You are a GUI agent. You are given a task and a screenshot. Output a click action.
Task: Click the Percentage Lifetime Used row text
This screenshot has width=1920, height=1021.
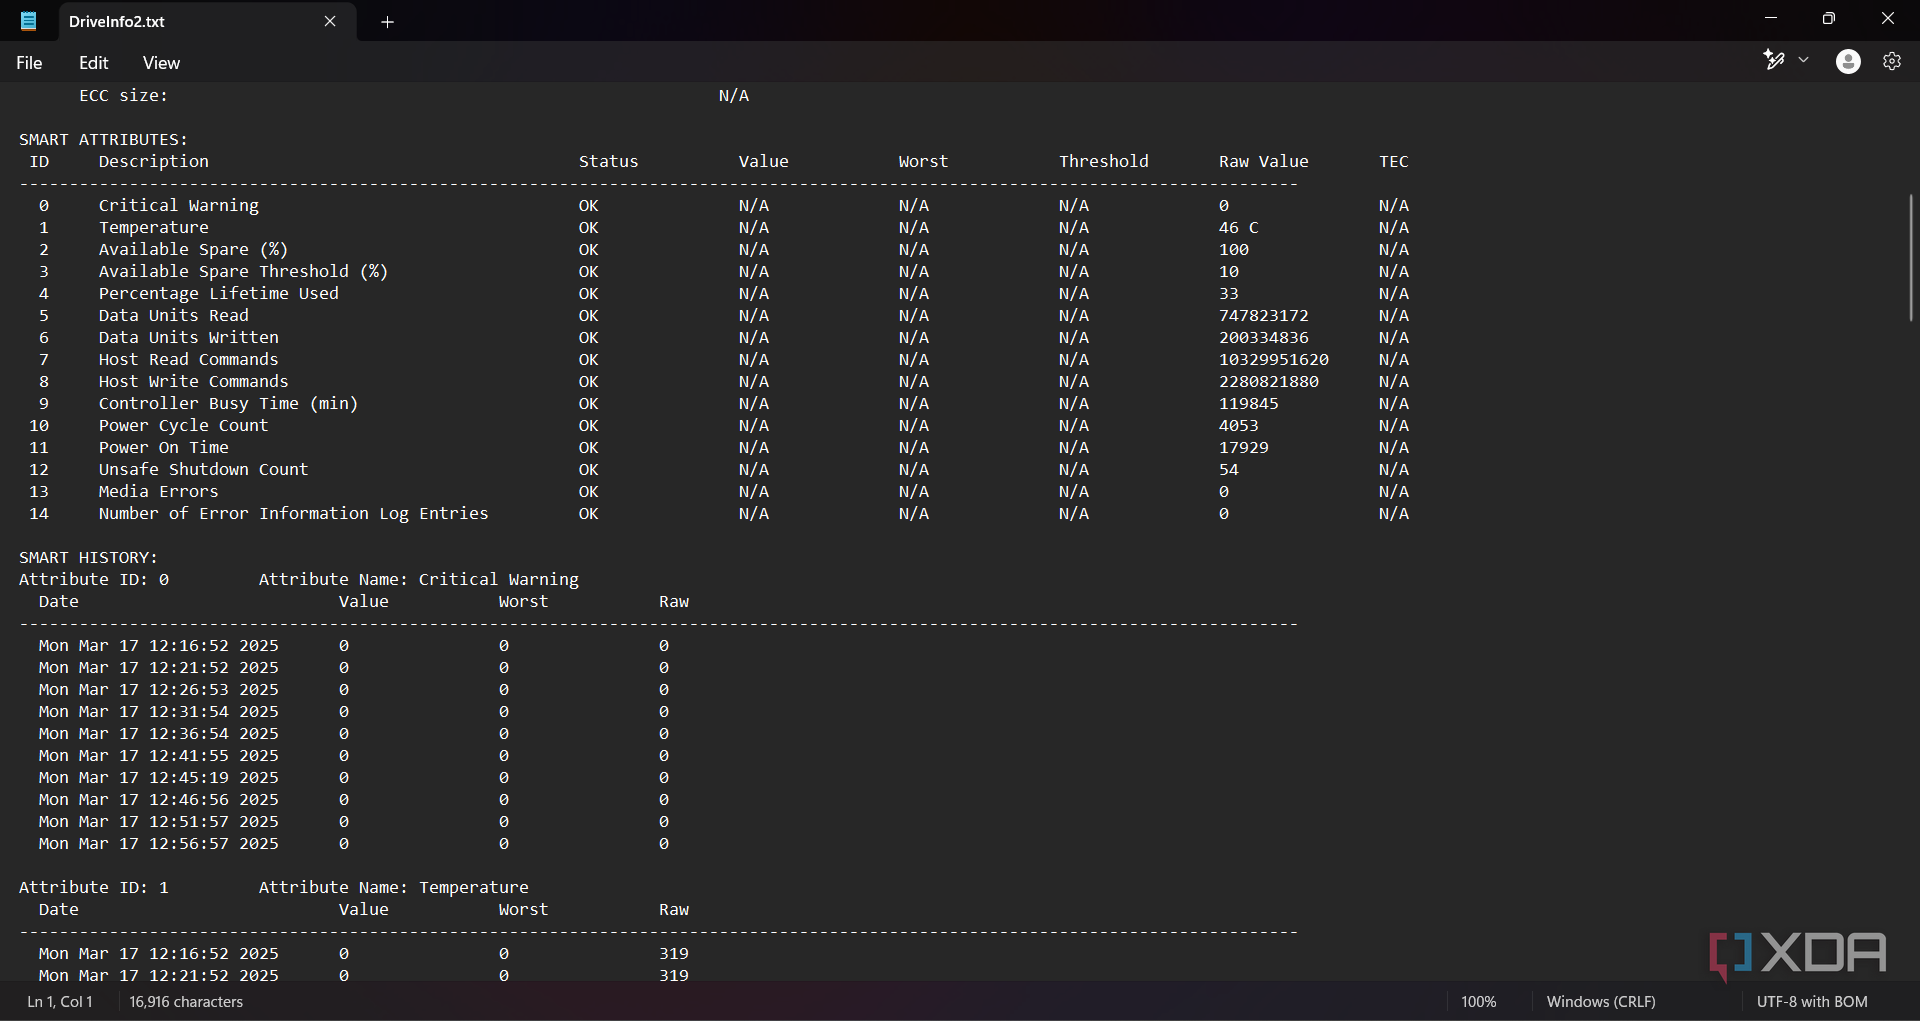218,294
